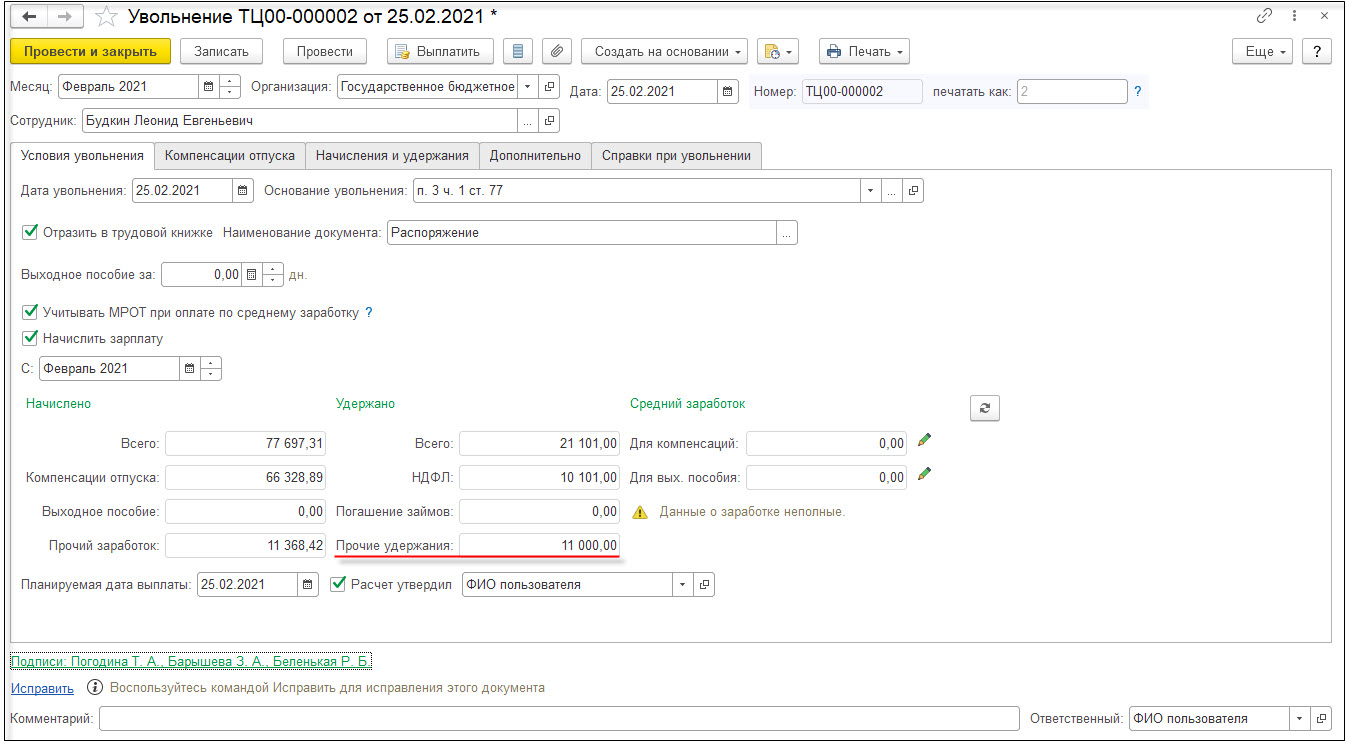Viewport: 1345px width, 741px height.
Task: Open help with the question mark button
Action: pyautogui.click(x=1317, y=51)
